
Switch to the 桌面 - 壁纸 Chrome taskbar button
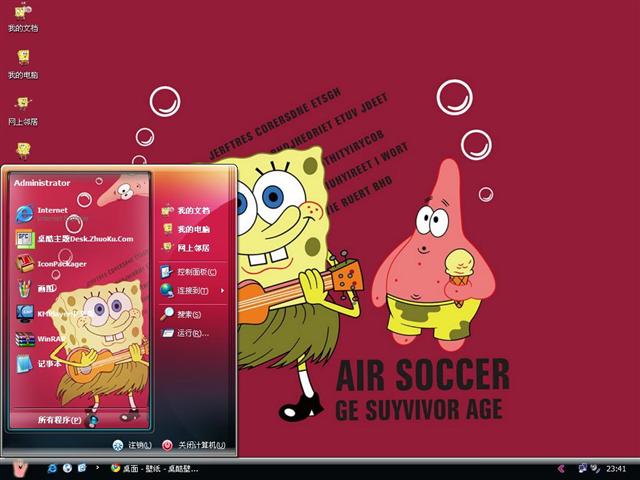click(x=155, y=469)
